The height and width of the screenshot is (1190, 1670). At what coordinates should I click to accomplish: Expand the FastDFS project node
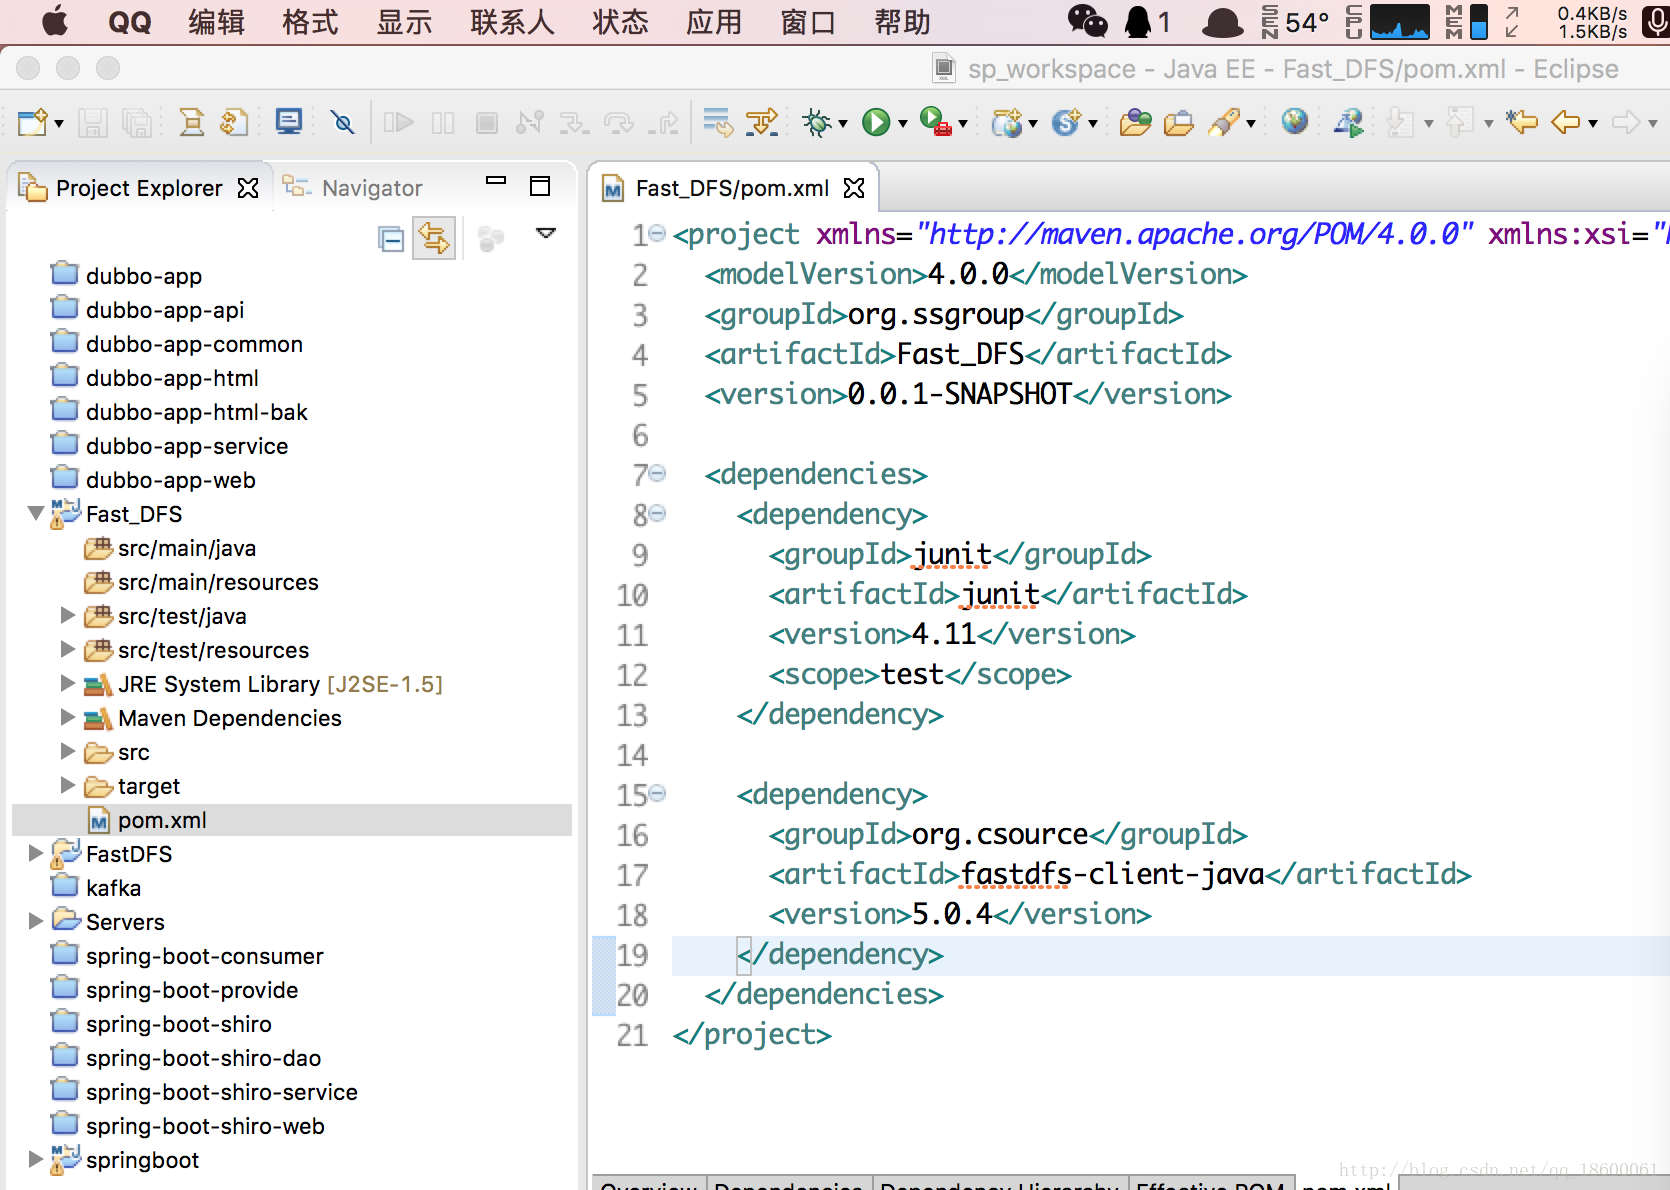(x=36, y=853)
